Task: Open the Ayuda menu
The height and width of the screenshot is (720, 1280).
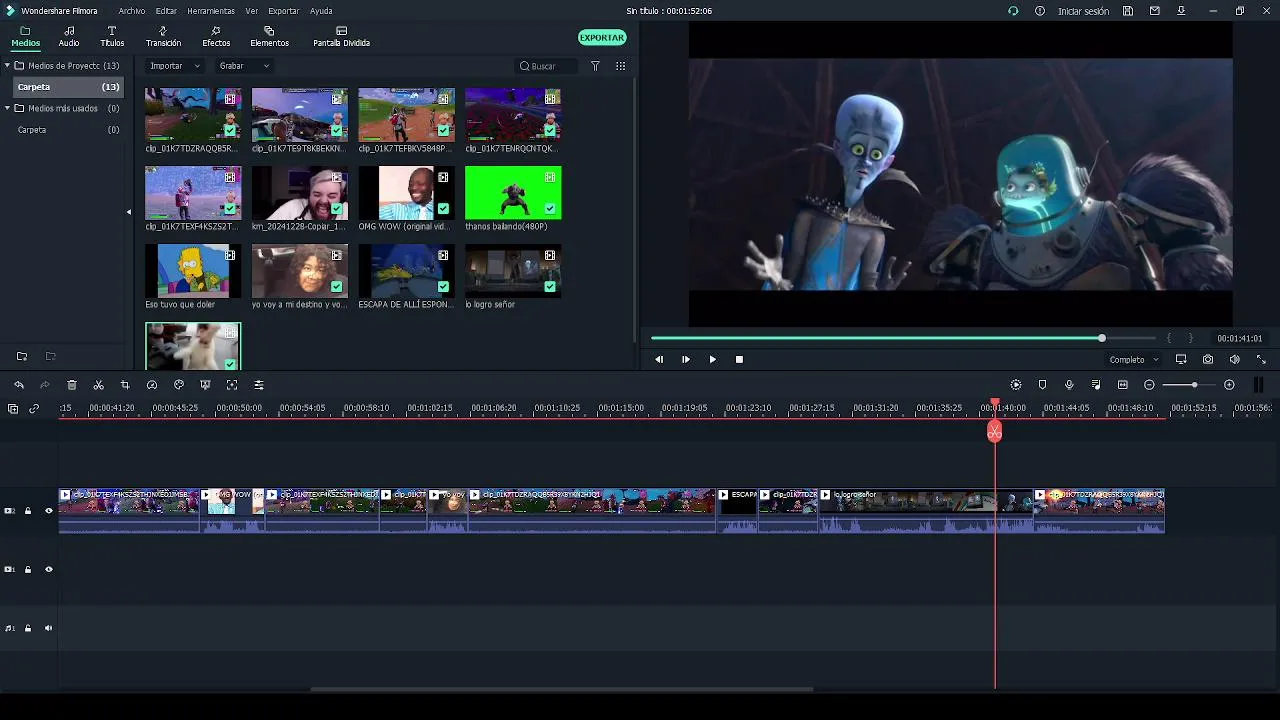Action: coord(321,11)
